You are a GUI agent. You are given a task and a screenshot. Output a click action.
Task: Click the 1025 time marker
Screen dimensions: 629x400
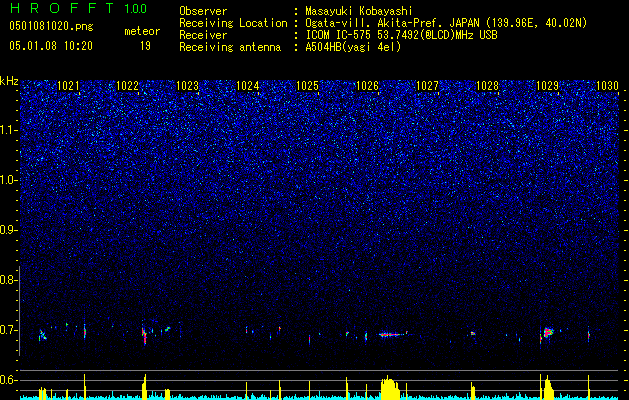click(x=307, y=86)
